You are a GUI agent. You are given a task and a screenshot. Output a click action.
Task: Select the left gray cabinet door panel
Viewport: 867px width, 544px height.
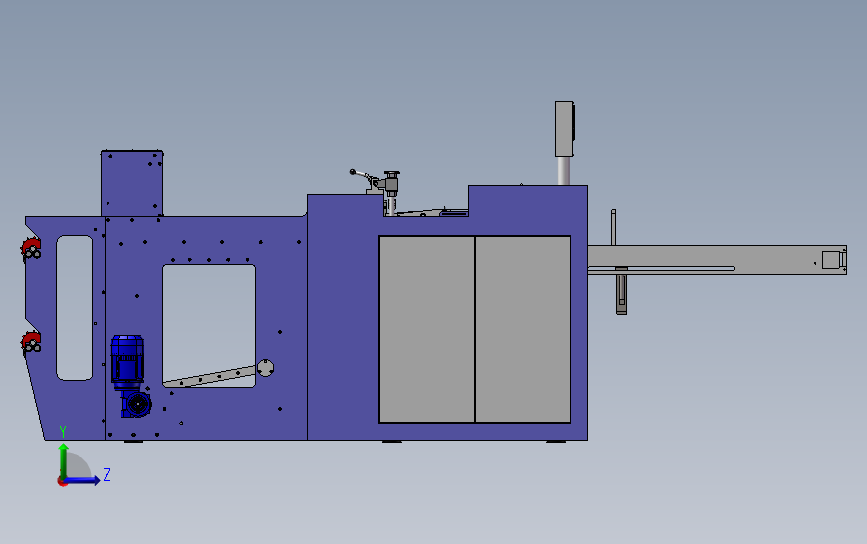[x=427, y=329]
